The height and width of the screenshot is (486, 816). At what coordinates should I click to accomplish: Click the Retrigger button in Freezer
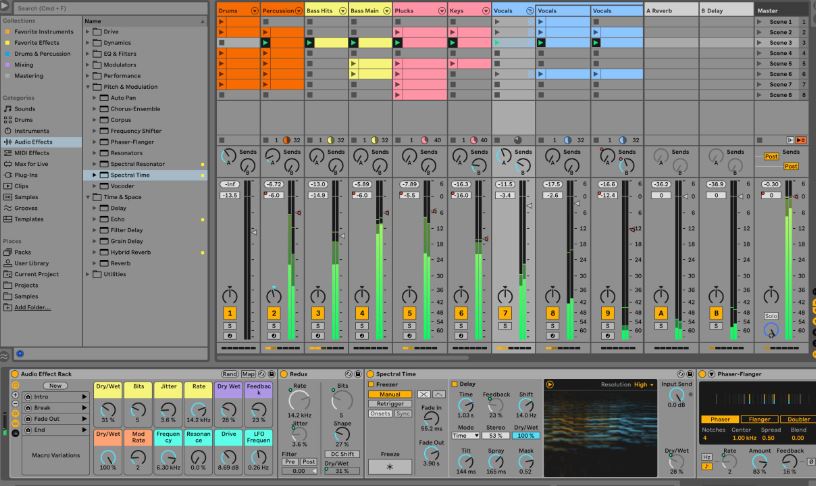390,404
